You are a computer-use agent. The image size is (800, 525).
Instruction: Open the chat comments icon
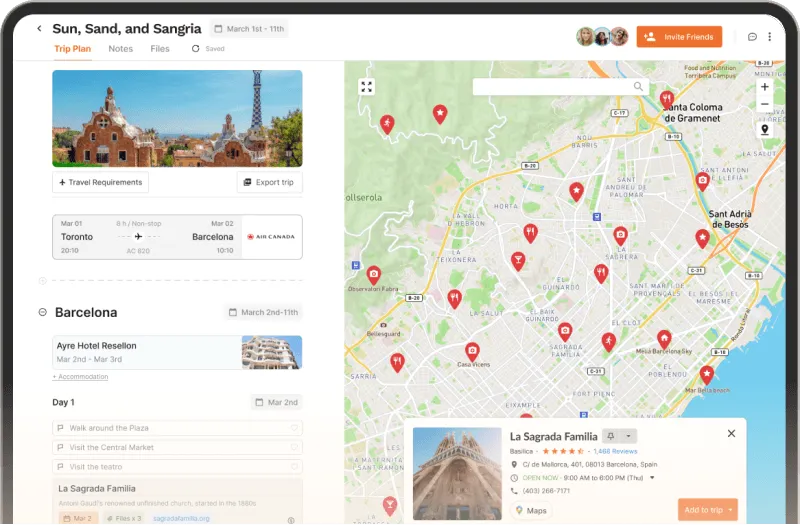752,37
